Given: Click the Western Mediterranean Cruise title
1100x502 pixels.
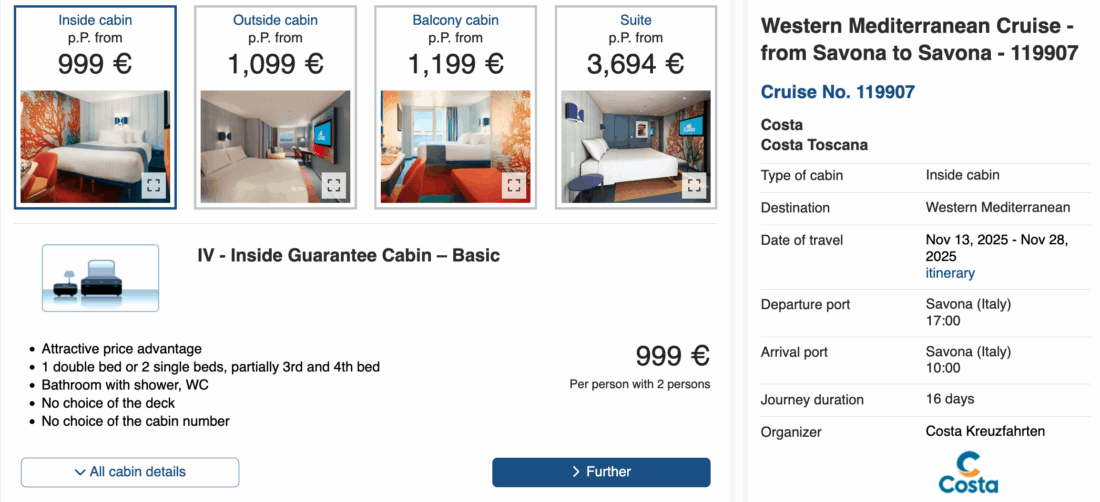Looking at the screenshot, I should point(919,38).
